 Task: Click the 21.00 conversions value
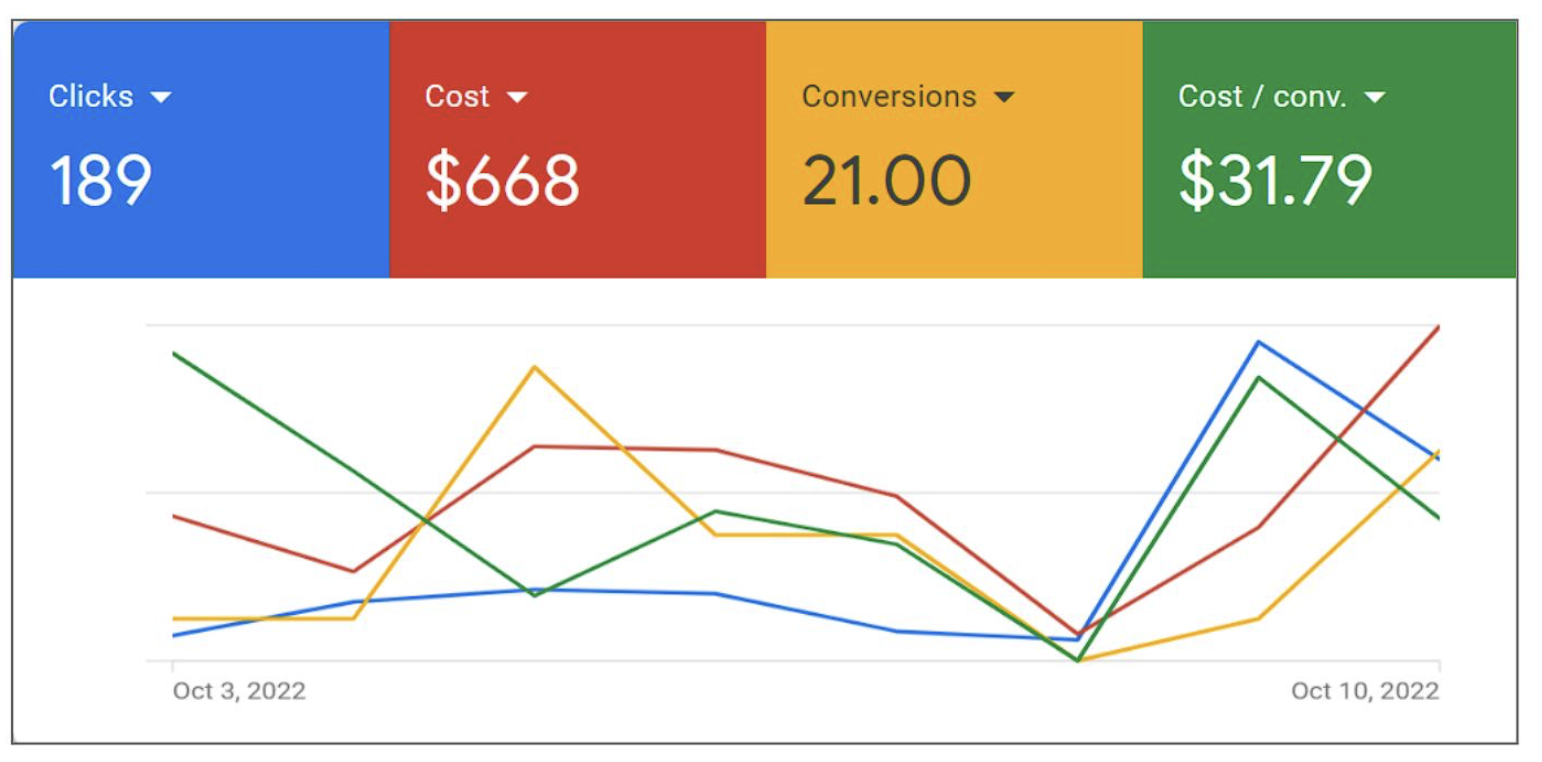(x=886, y=181)
